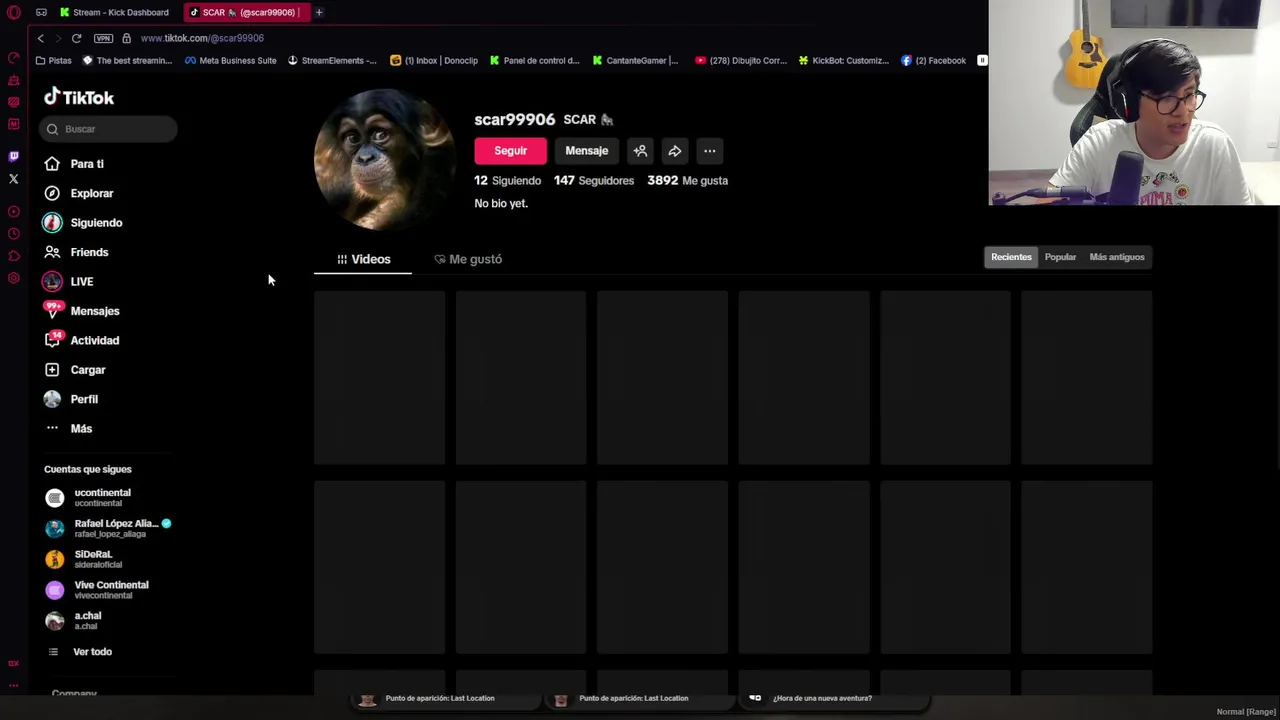Open browser sidebar settings gear icon
Viewport: 1280px width, 720px height.
click(14, 278)
